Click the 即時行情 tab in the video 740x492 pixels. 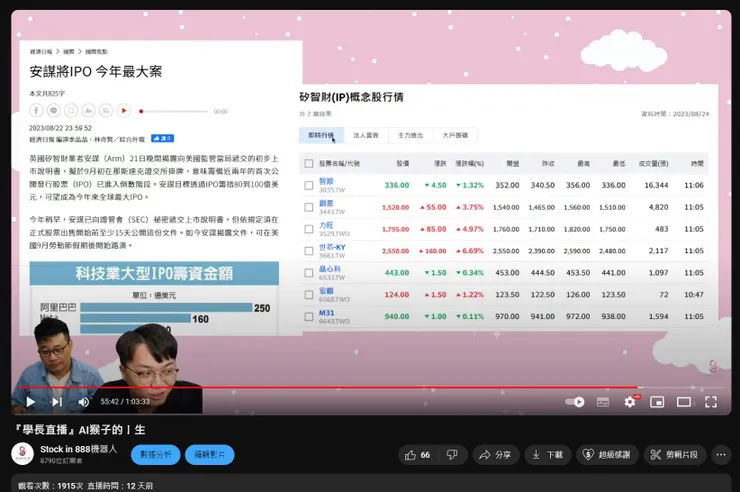(x=321, y=135)
